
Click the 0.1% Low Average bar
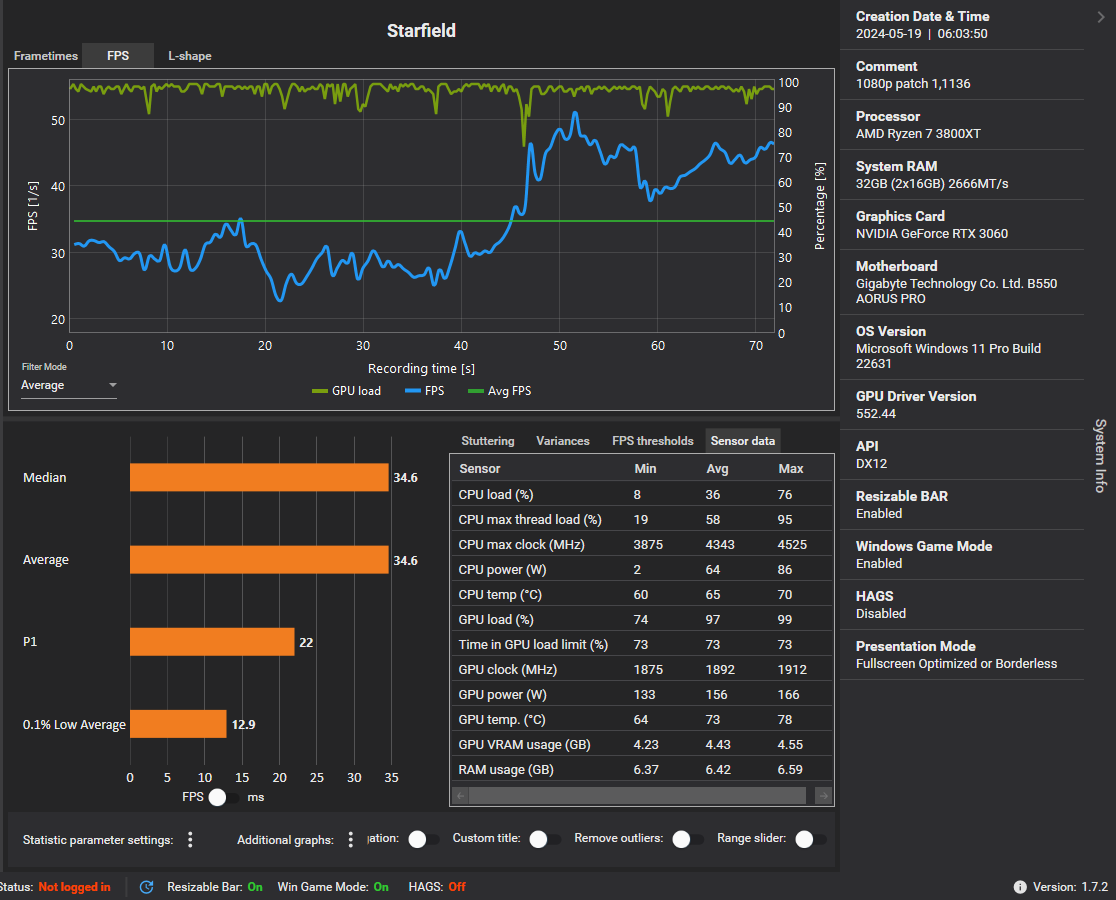pos(178,724)
